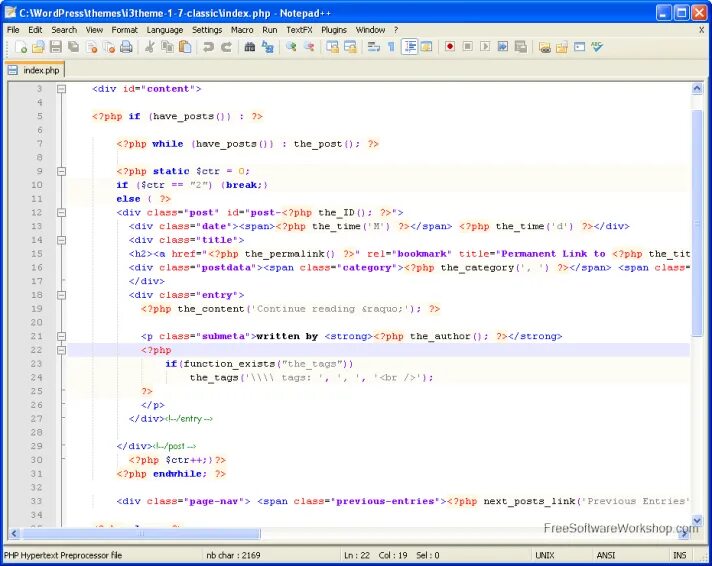Open the Plugins menu
Image resolution: width=712 pixels, height=566 pixels.
click(x=334, y=30)
